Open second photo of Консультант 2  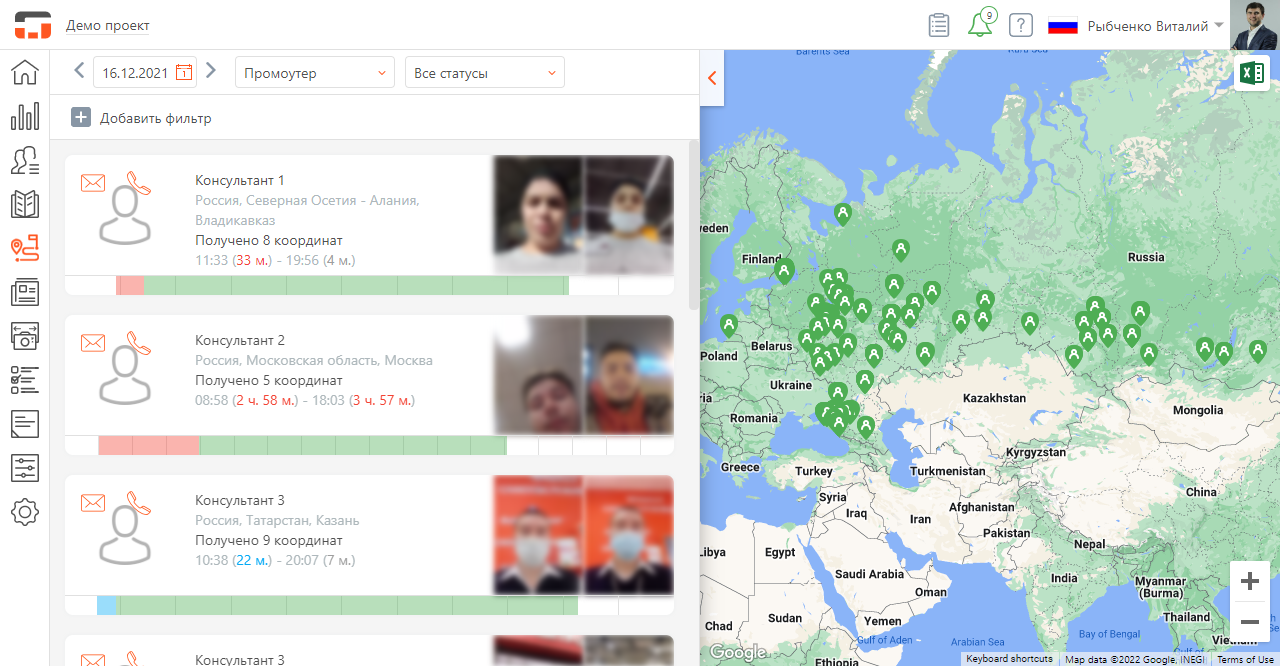point(630,375)
